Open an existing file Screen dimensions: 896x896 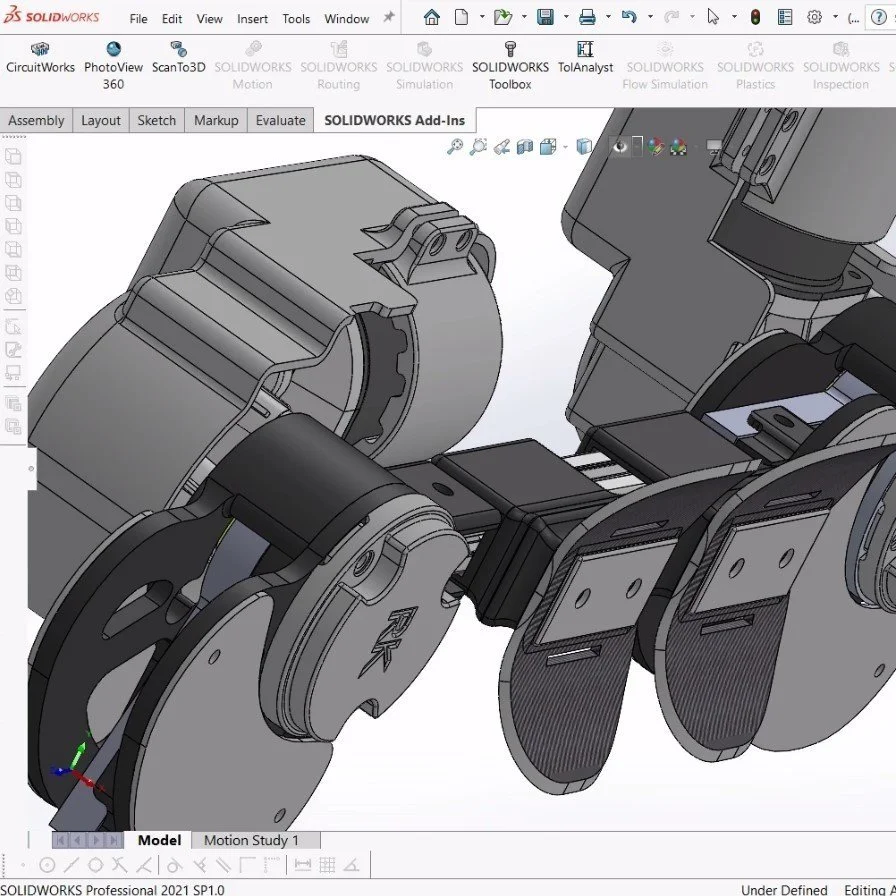tap(503, 17)
